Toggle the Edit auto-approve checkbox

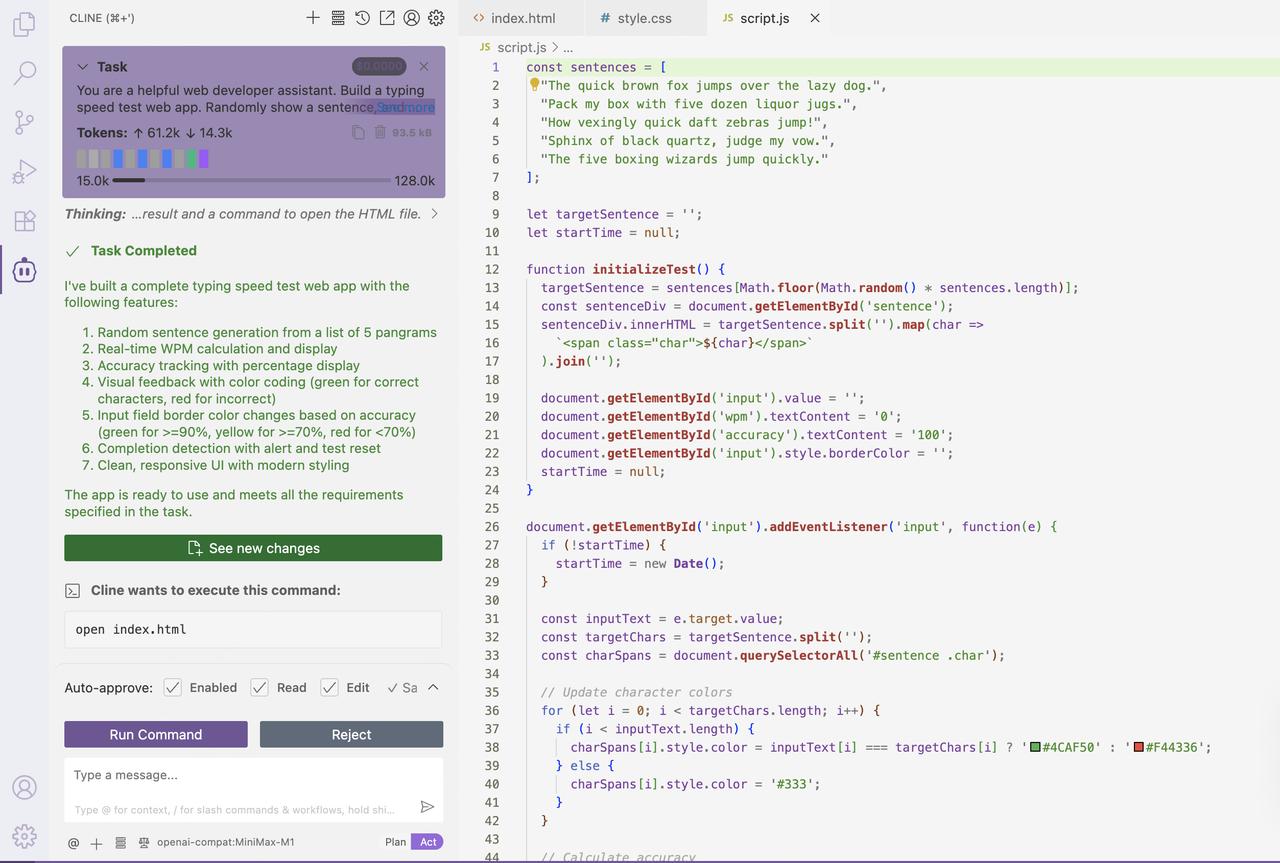click(x=329, y=688)
